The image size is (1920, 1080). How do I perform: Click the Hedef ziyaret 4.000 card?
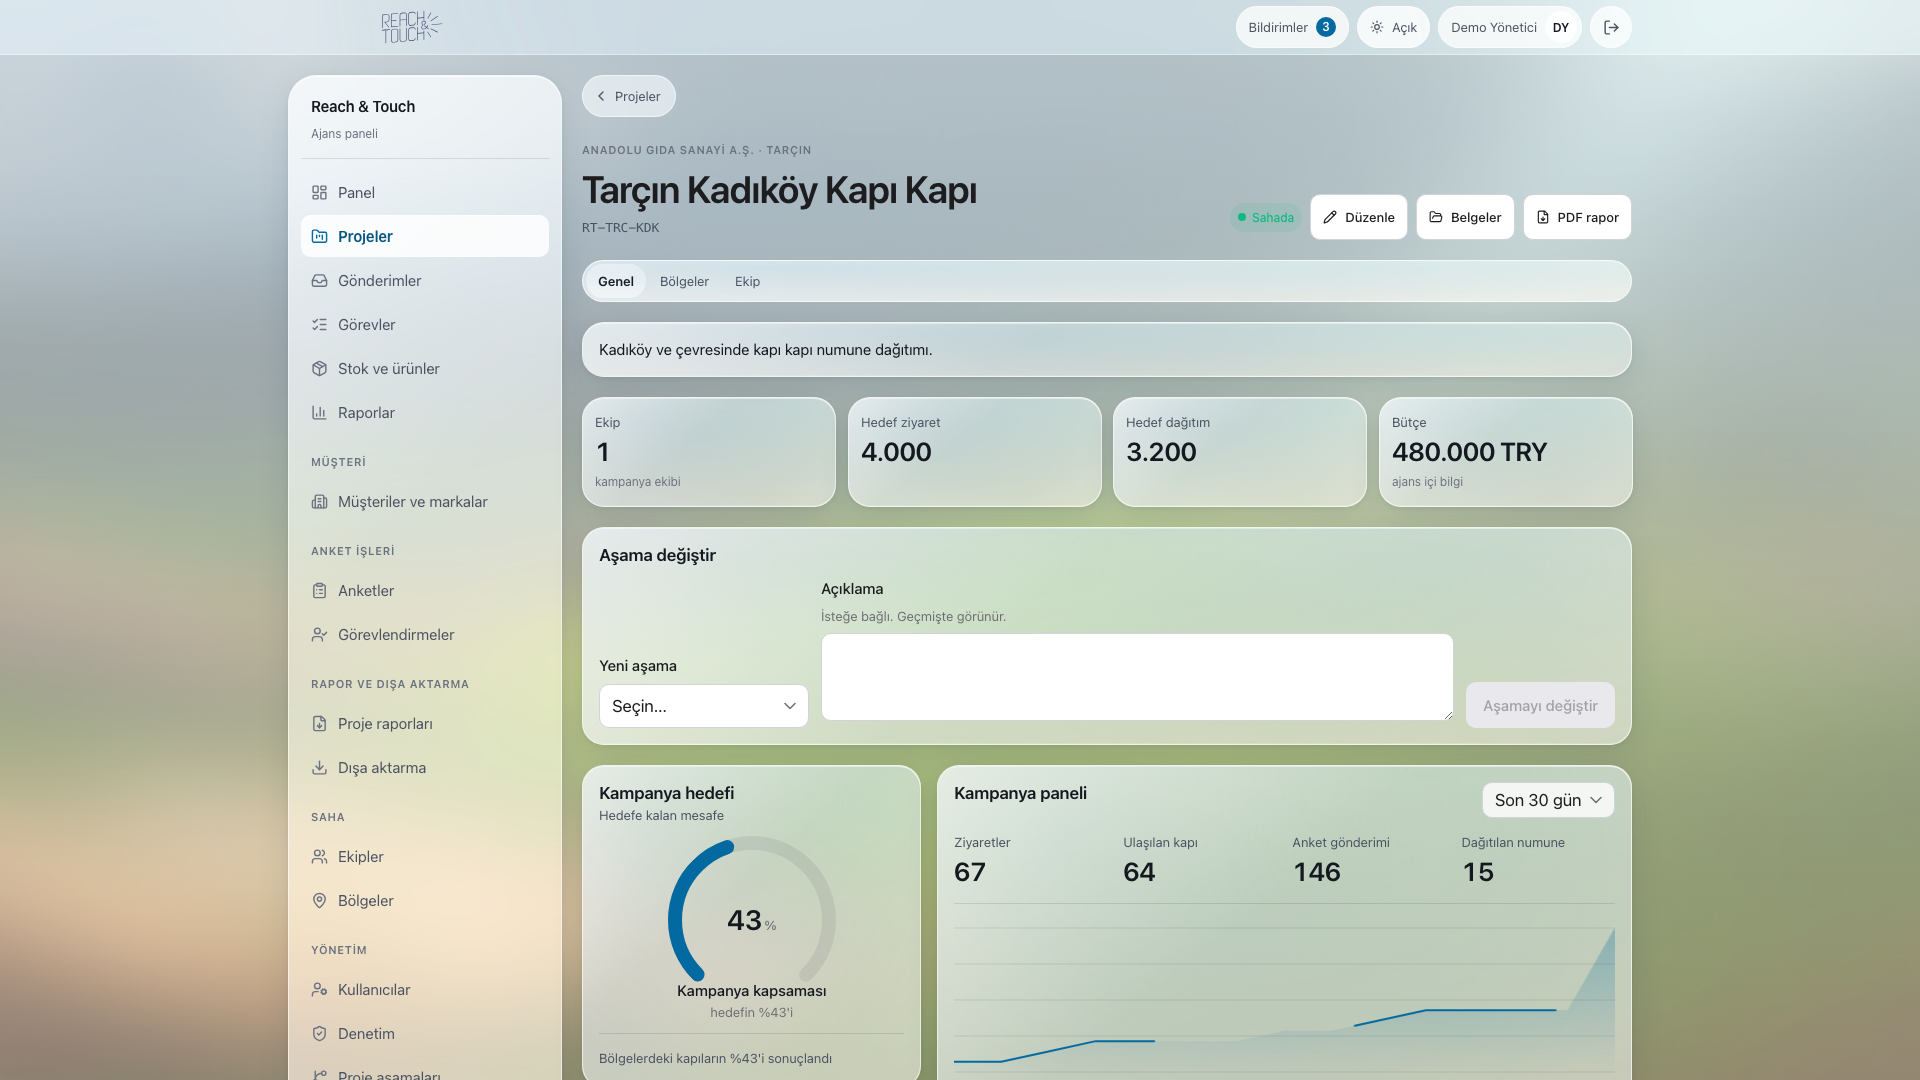click(974, 452)
